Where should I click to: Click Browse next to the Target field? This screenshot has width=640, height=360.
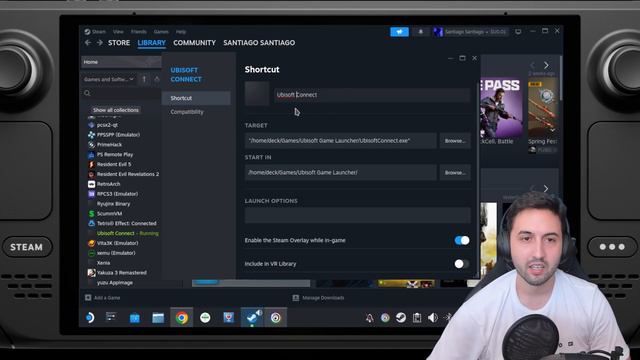pyautogui.click(x=455, y=141)
